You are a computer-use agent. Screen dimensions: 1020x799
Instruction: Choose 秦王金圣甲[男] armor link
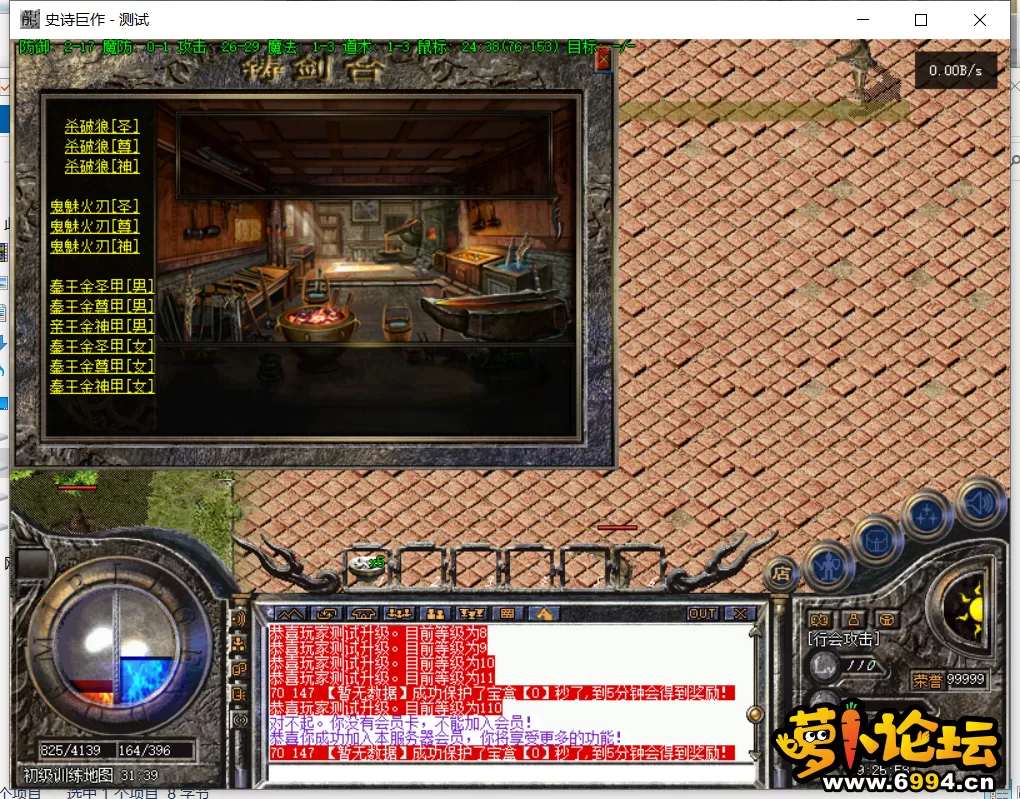[102, 286]
